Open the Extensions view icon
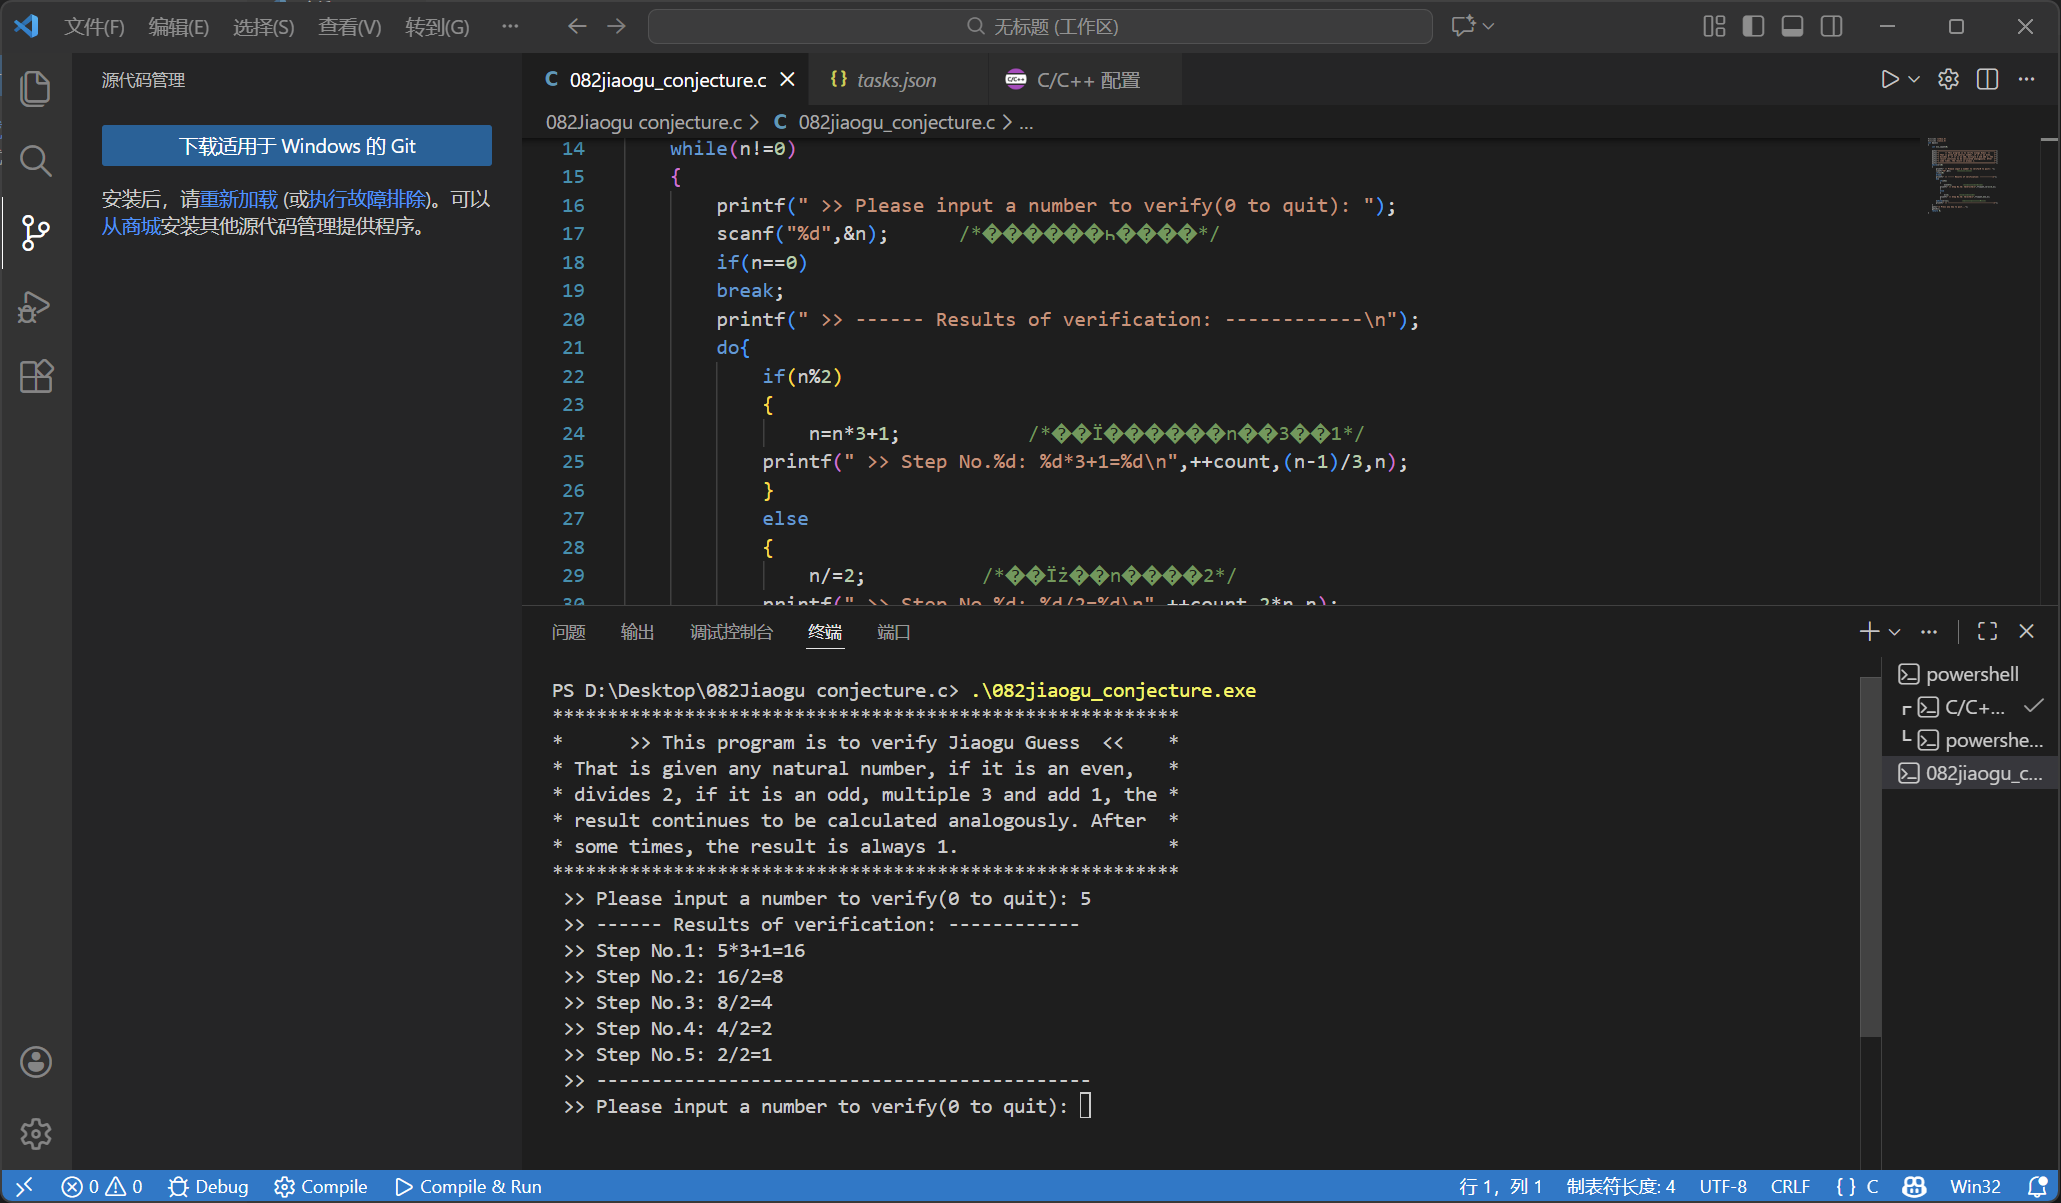 pyautogui.click(x=36, y=377)
